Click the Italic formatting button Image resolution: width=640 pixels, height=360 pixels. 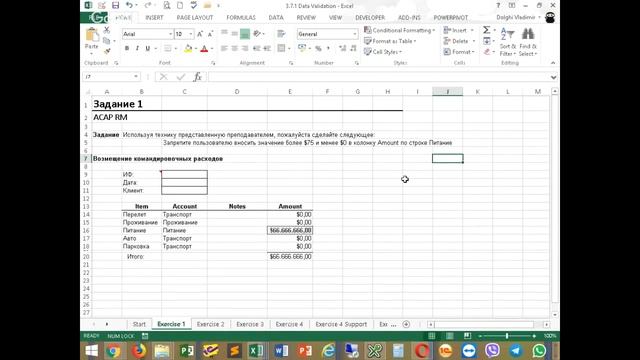137,49
